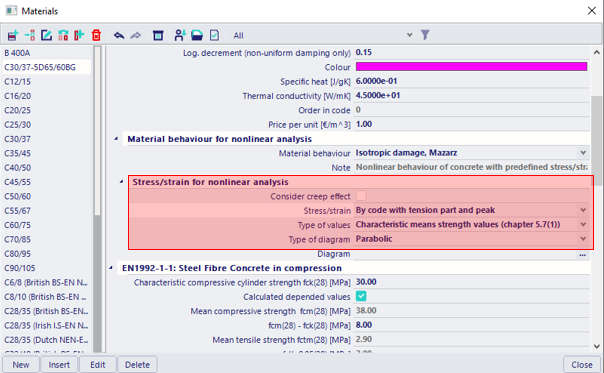Click the Close button

coord(582,365)
